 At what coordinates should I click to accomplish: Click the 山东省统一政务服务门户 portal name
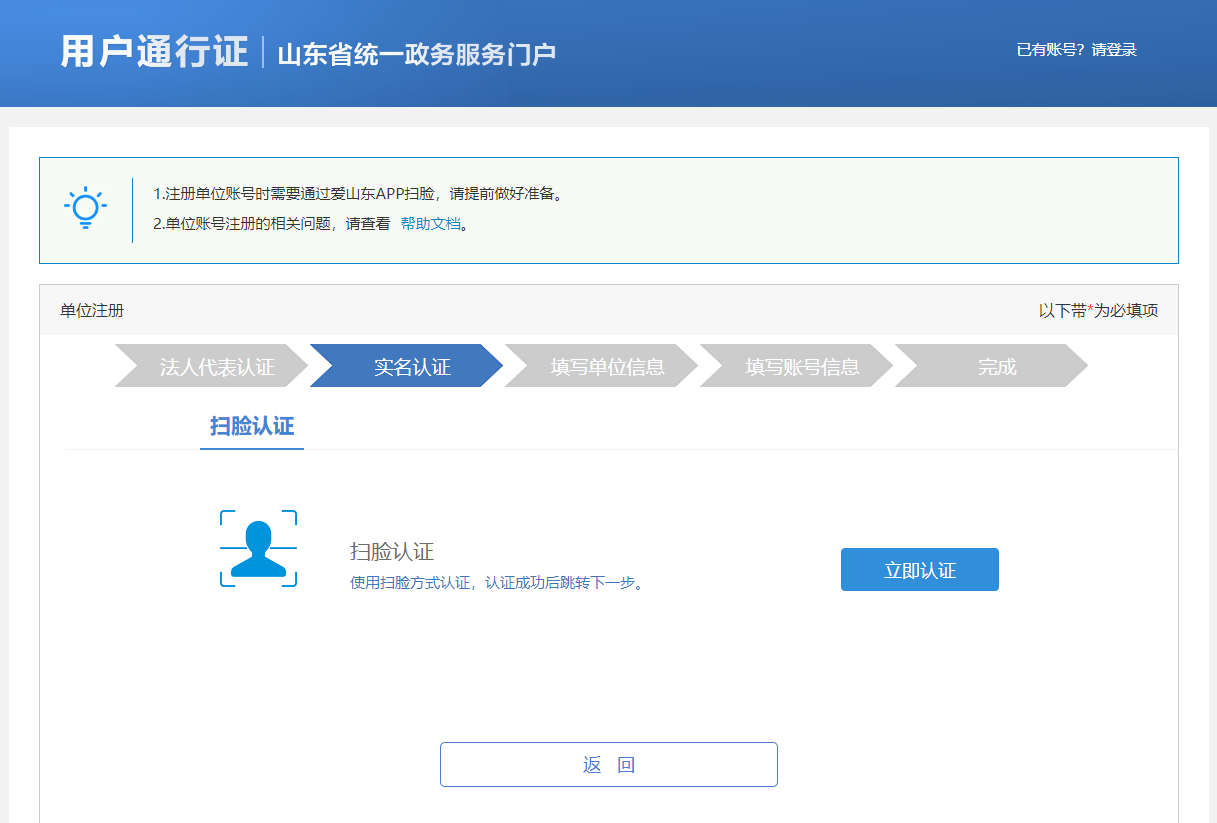(416, 54)
